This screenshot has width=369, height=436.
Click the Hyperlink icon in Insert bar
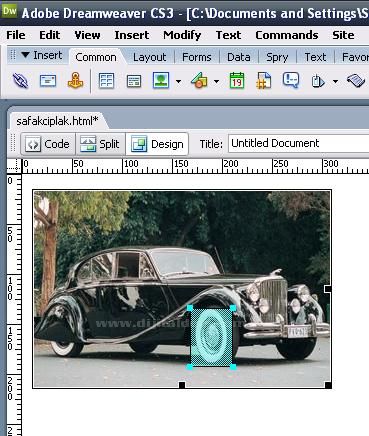(x=20, y=81)
